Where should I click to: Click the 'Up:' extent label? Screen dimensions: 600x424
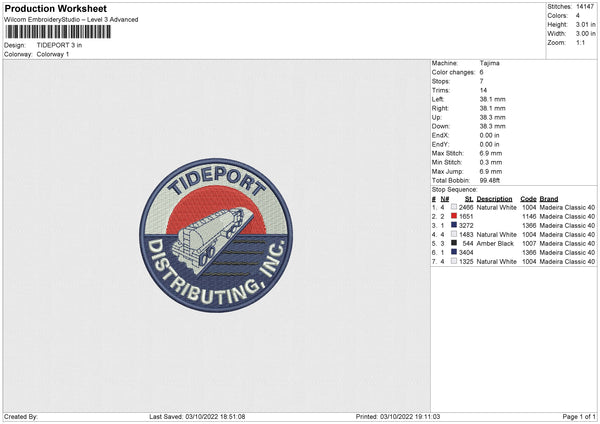[437, 117]
